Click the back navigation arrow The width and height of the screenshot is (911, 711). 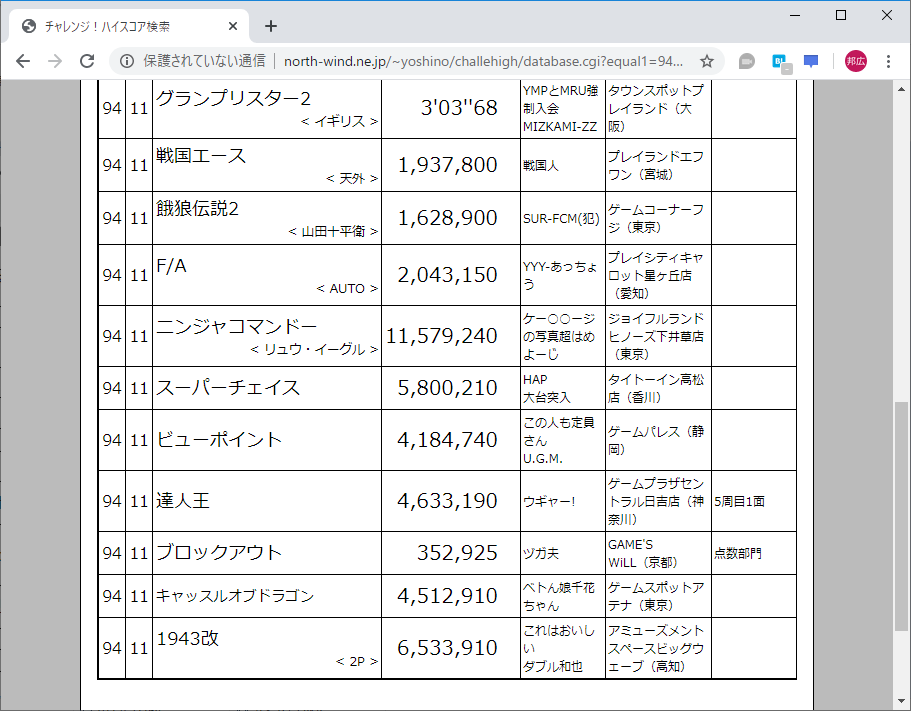coord(23,60)
